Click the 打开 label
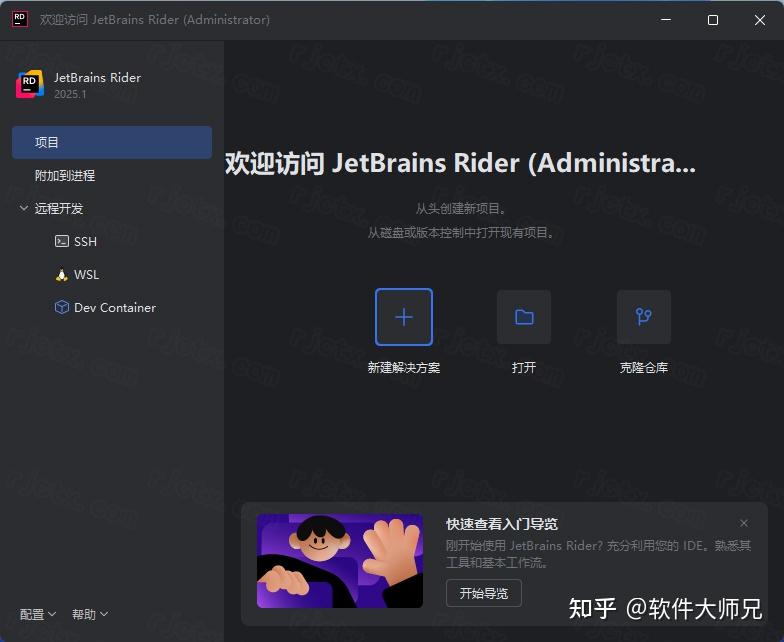 (524, 368)
